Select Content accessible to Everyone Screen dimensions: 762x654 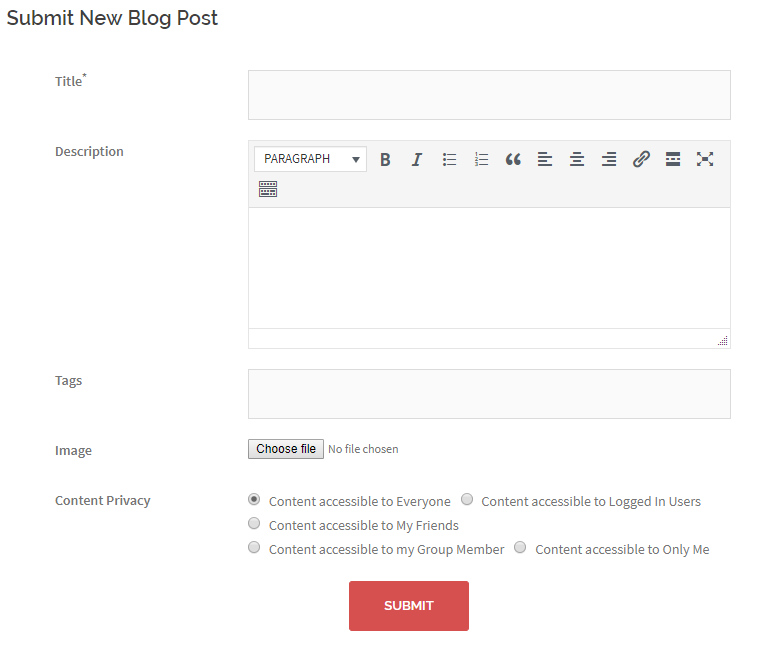[x=254, y=499]
